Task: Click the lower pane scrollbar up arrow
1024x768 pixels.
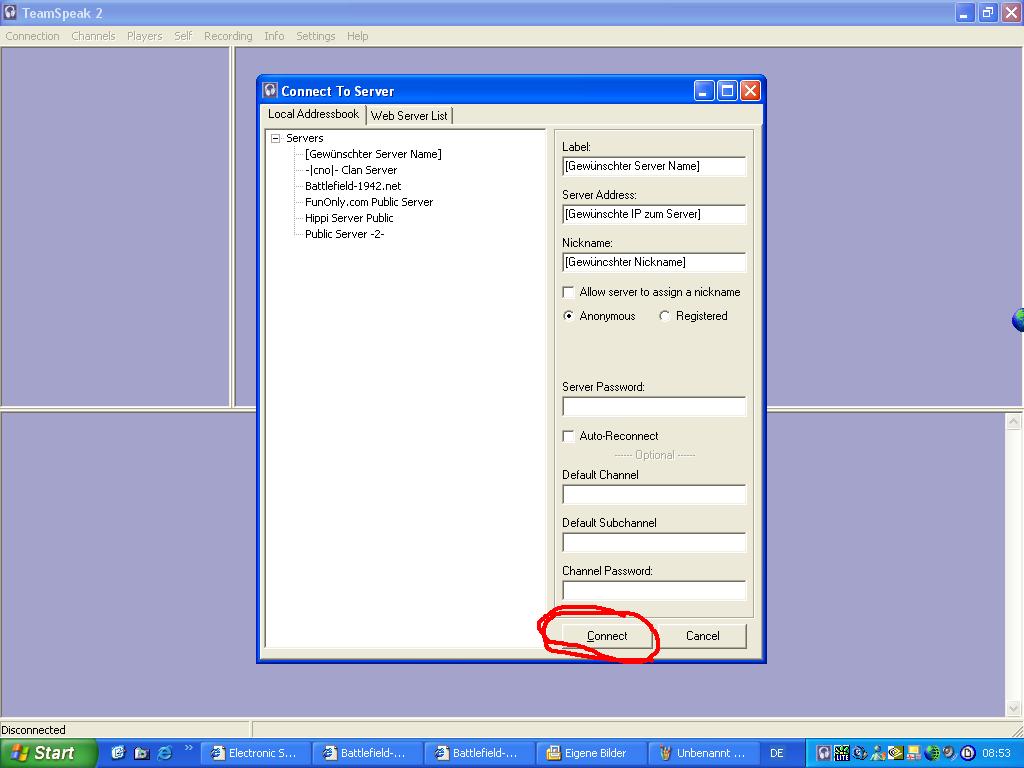Action: (x=1013, y=422)
